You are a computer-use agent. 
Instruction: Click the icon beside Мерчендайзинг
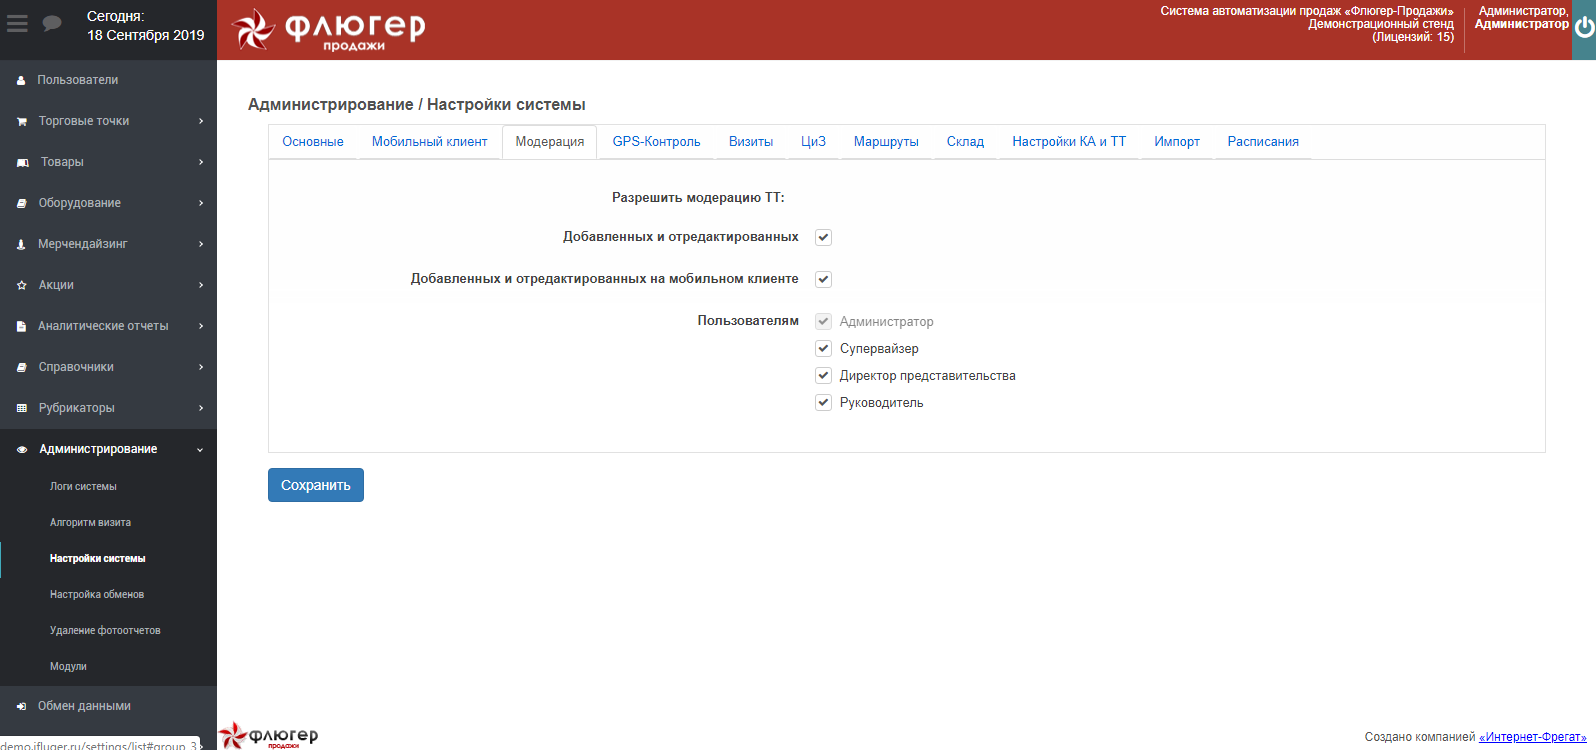pyautogui.click(x=21, y=244)
